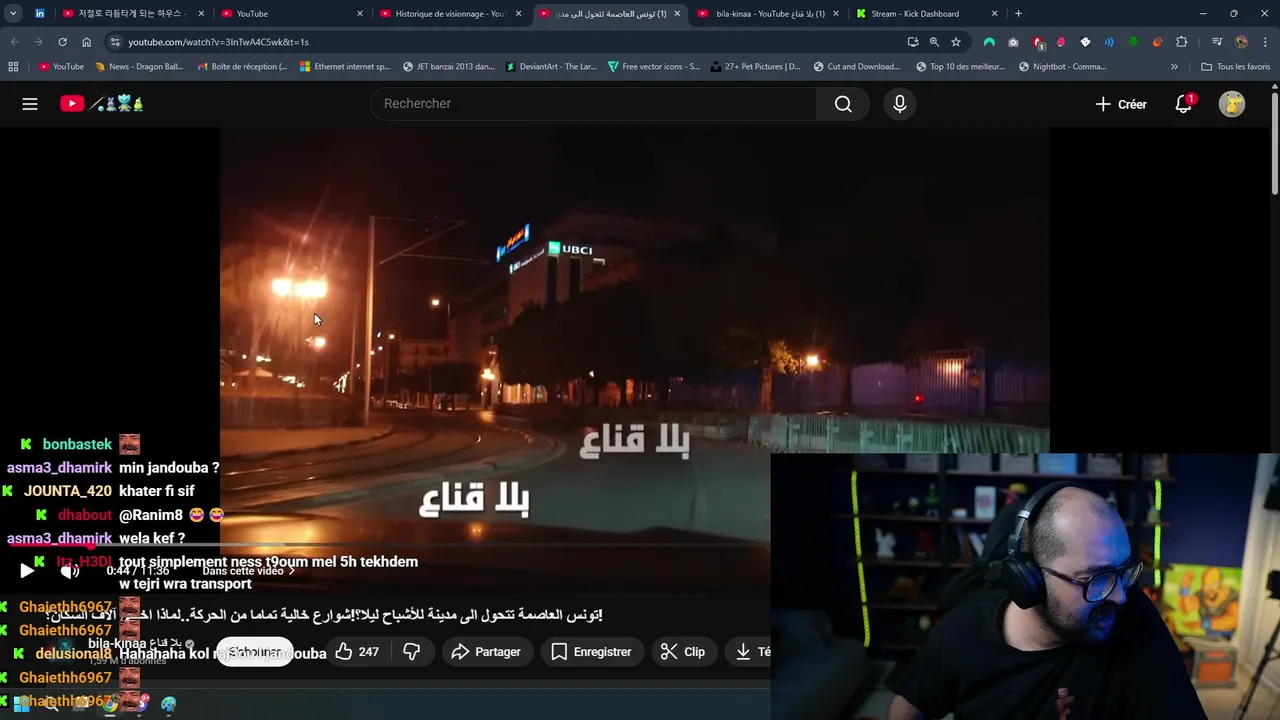Switch to the plain YouTube tab
The image size is (1280, 720).
coord(292,14)
